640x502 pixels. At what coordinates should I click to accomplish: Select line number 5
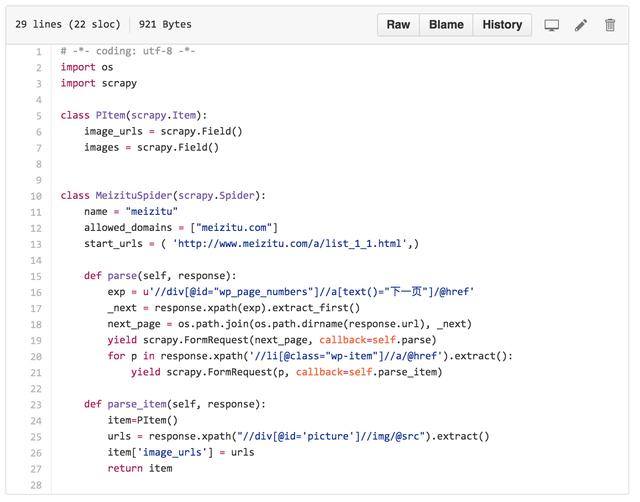(x=38, y=116)
